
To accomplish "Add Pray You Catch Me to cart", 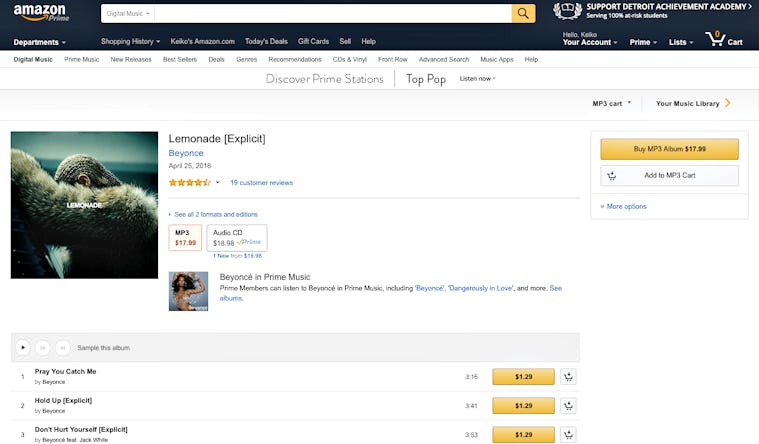I will [568, 377].
